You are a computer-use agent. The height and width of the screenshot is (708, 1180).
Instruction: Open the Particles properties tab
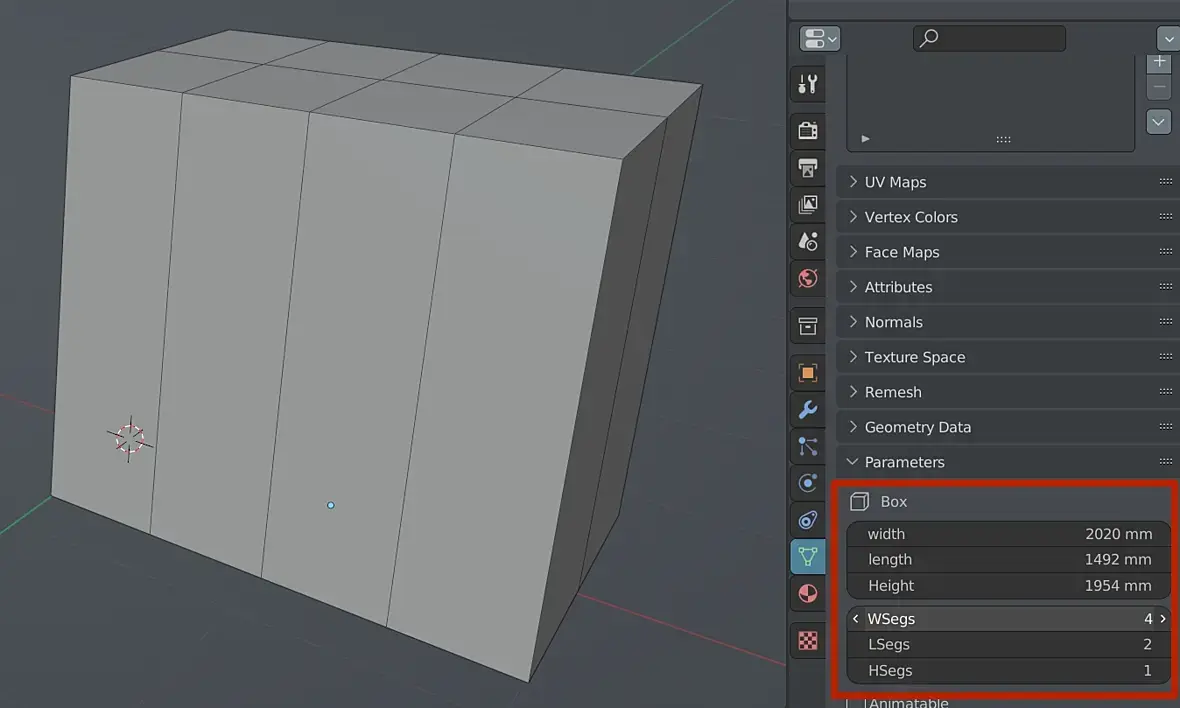coord(807,446)
